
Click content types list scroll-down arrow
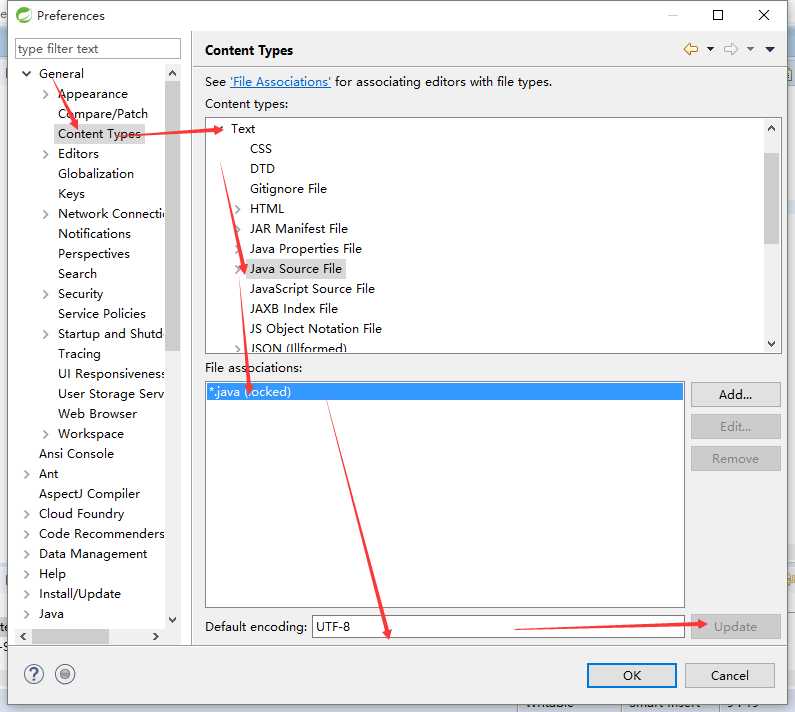pos(771,344)
